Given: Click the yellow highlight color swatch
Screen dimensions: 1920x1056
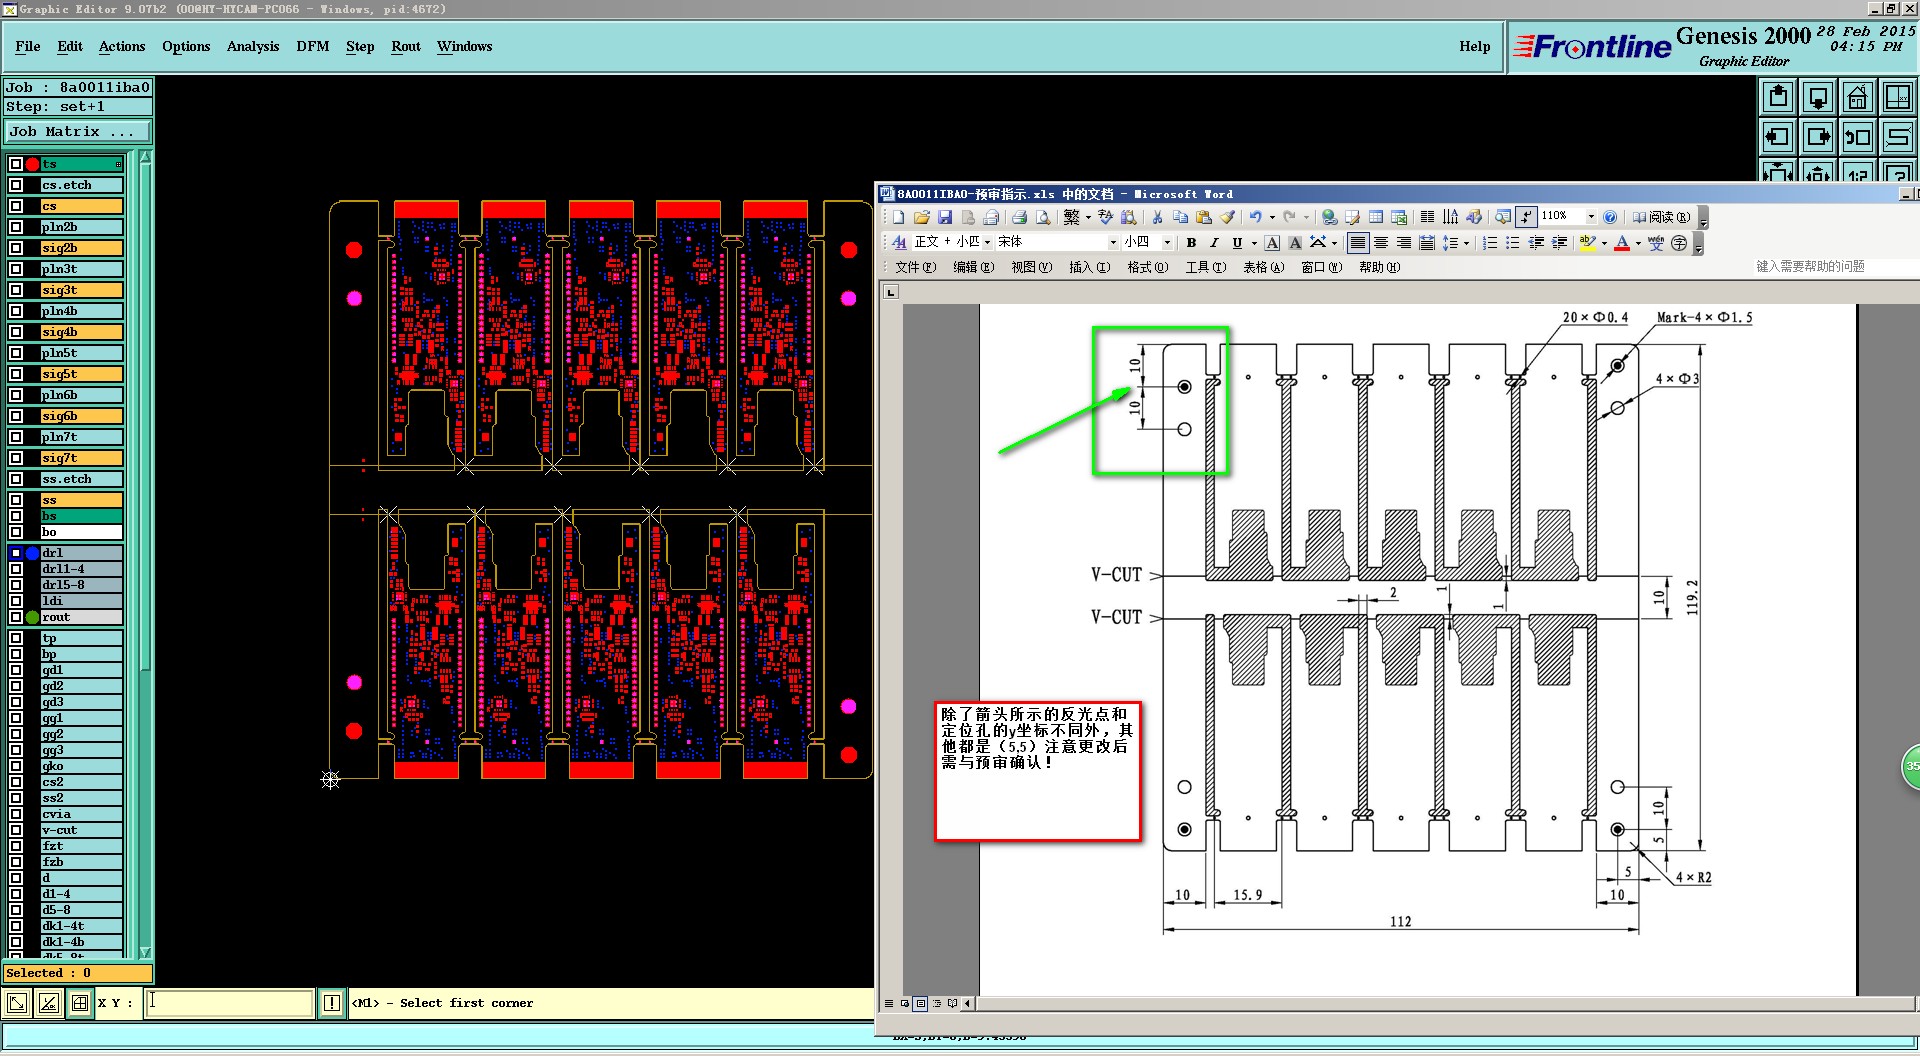Looking at the screenshot, I should click(1587, 242).
